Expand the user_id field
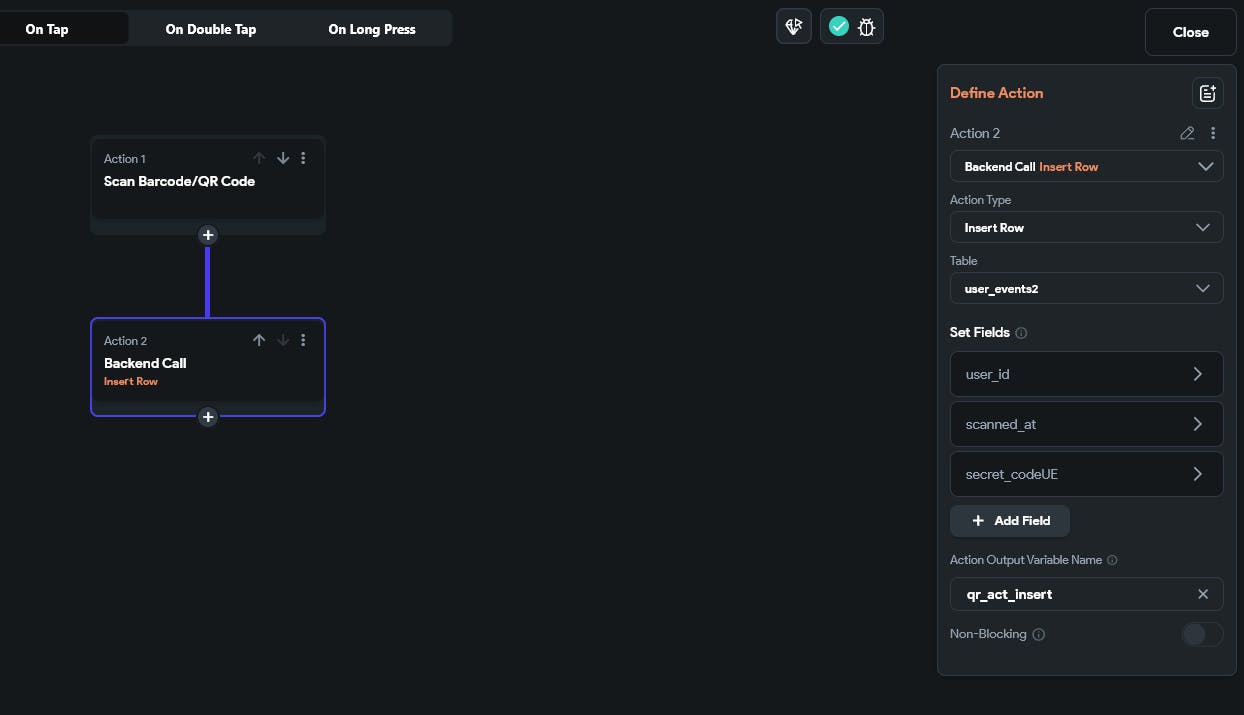 [x=1086, y=374]
